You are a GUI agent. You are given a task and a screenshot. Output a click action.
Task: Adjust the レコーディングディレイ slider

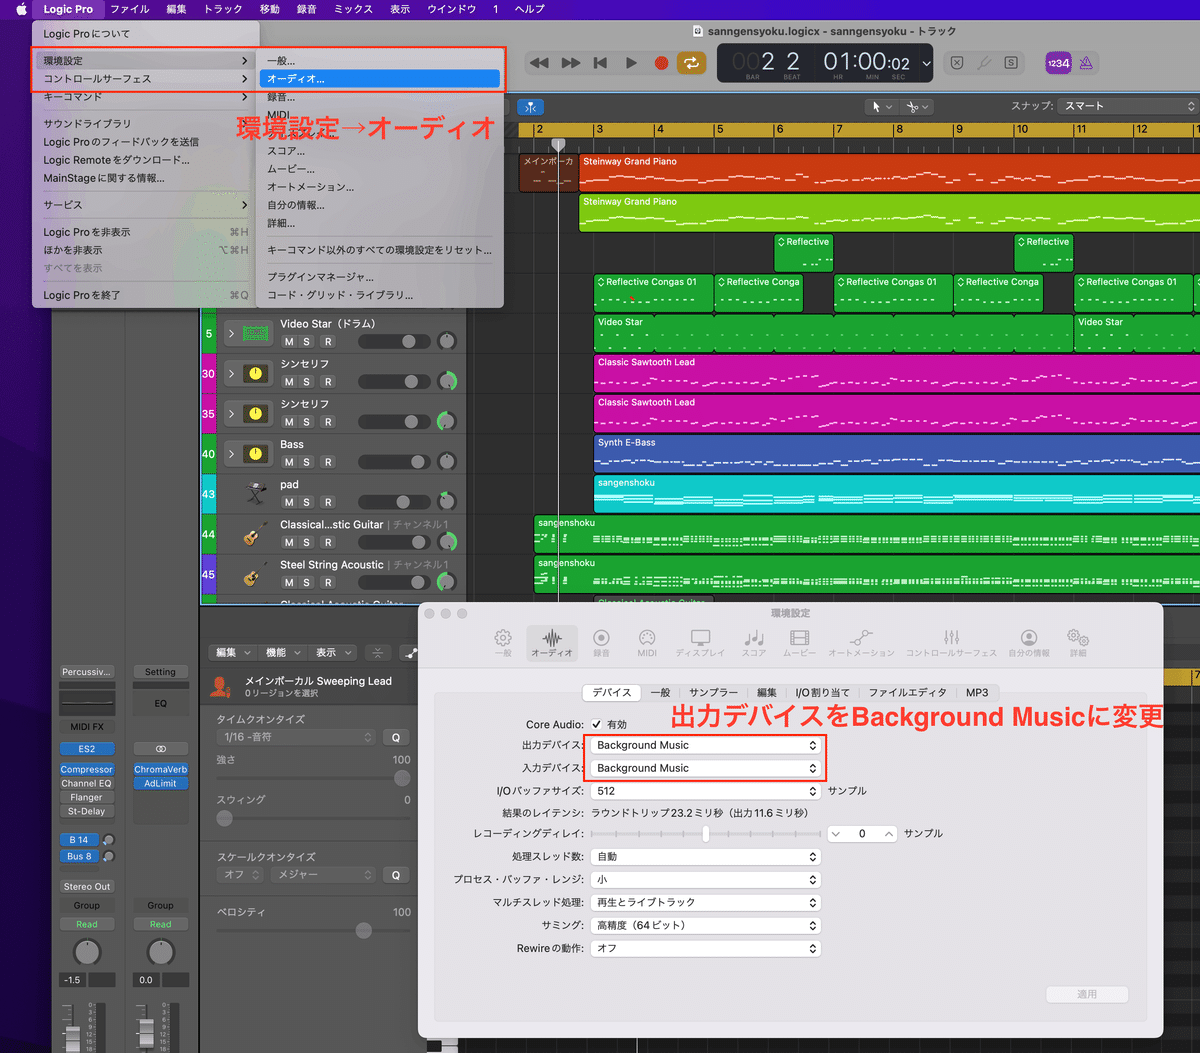tap(706, 833)
